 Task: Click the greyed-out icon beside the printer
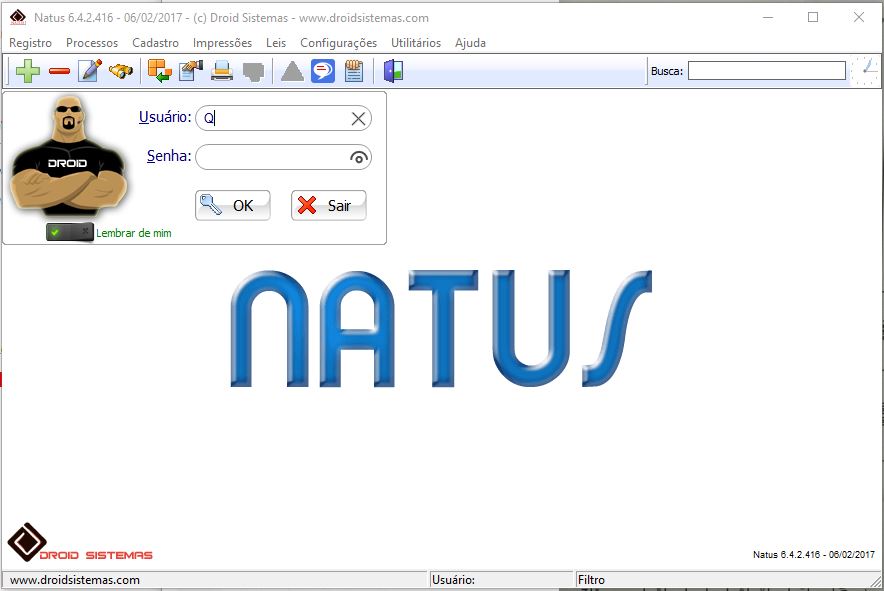pyautogui.click(x=253, y=72)
